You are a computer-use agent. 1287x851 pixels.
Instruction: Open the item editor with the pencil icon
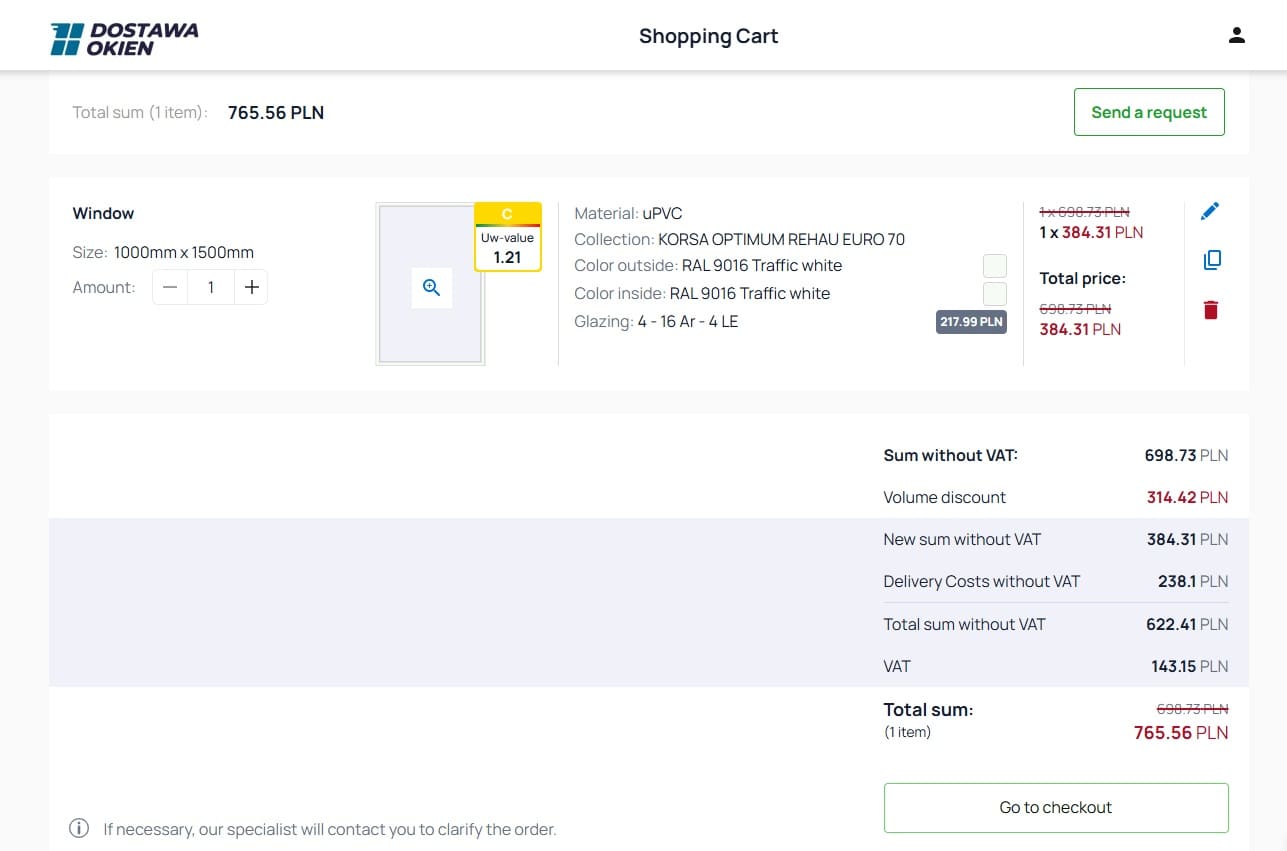(x=1210, y=211)
